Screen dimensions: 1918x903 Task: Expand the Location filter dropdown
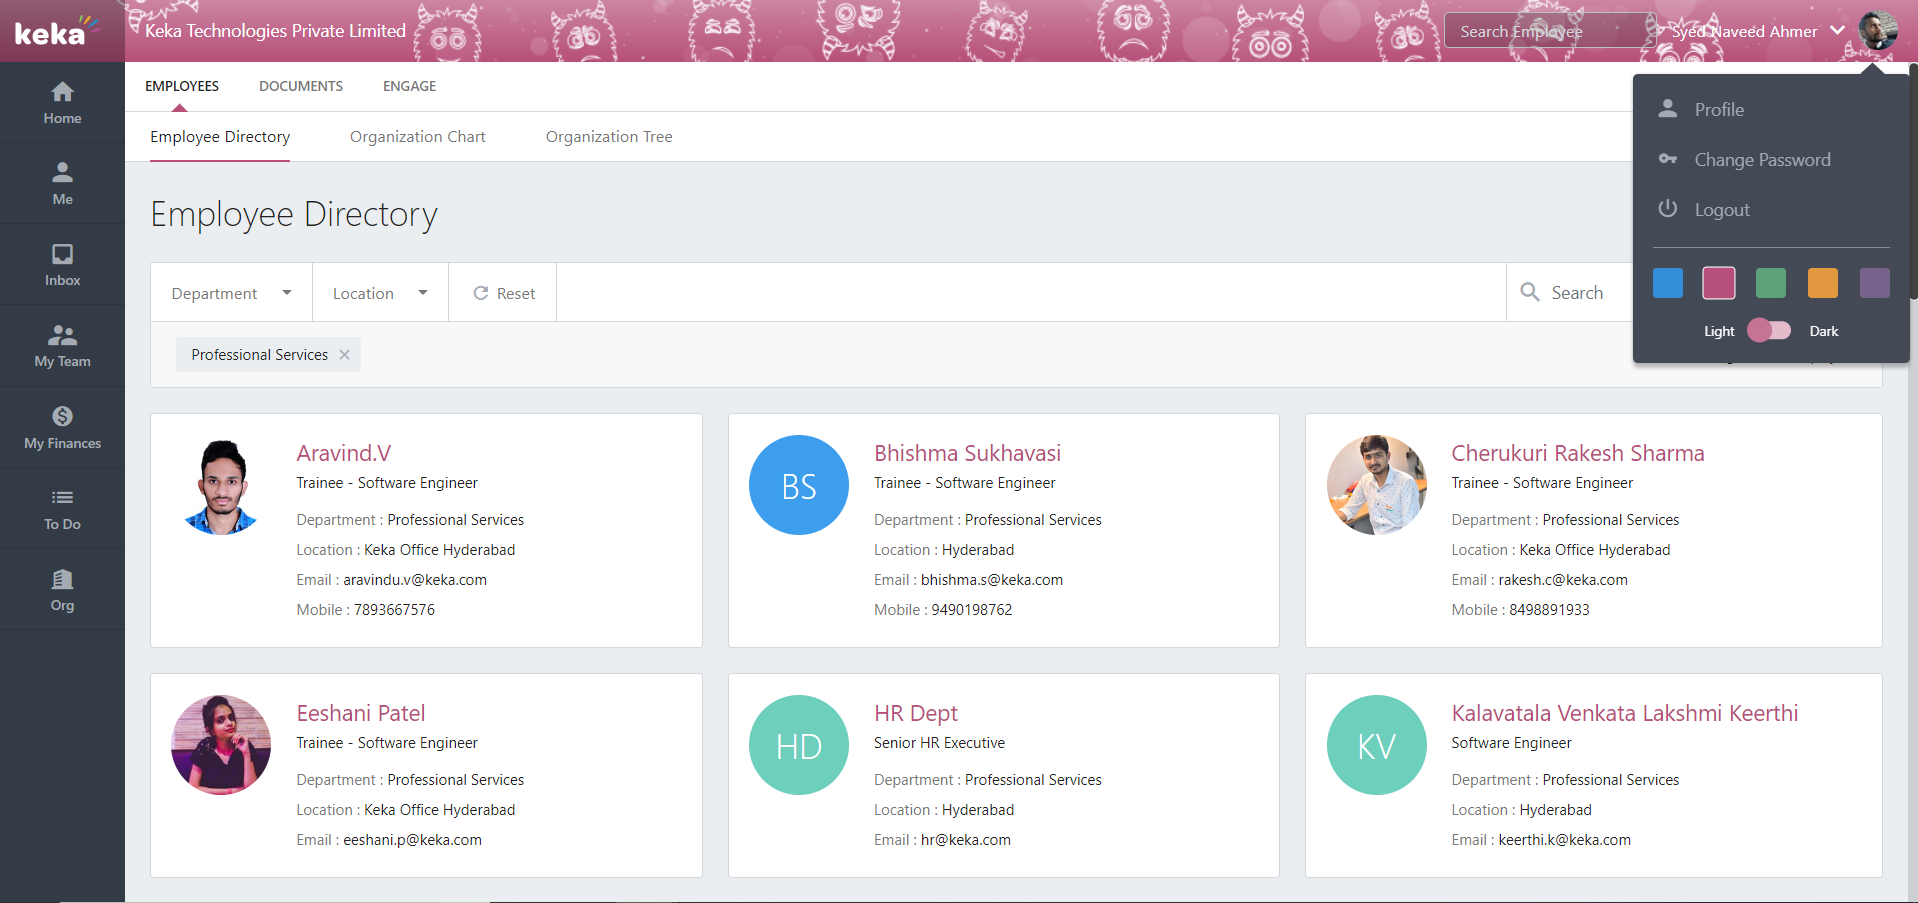coord(380,293)
